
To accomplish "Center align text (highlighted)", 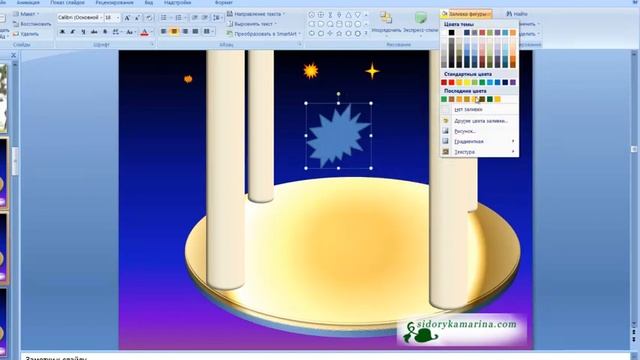I will pos(174,31).
